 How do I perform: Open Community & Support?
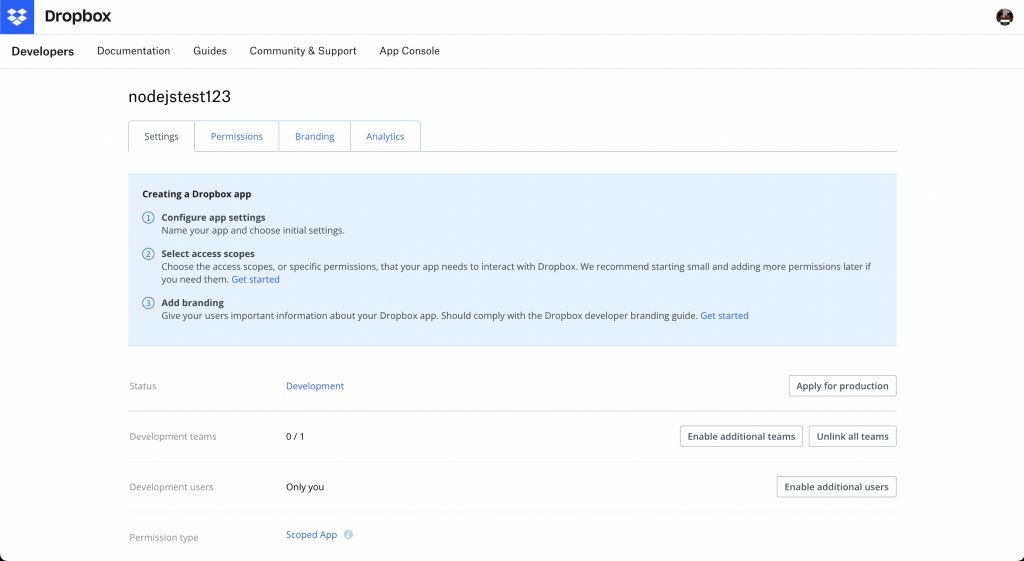(303, 51)
